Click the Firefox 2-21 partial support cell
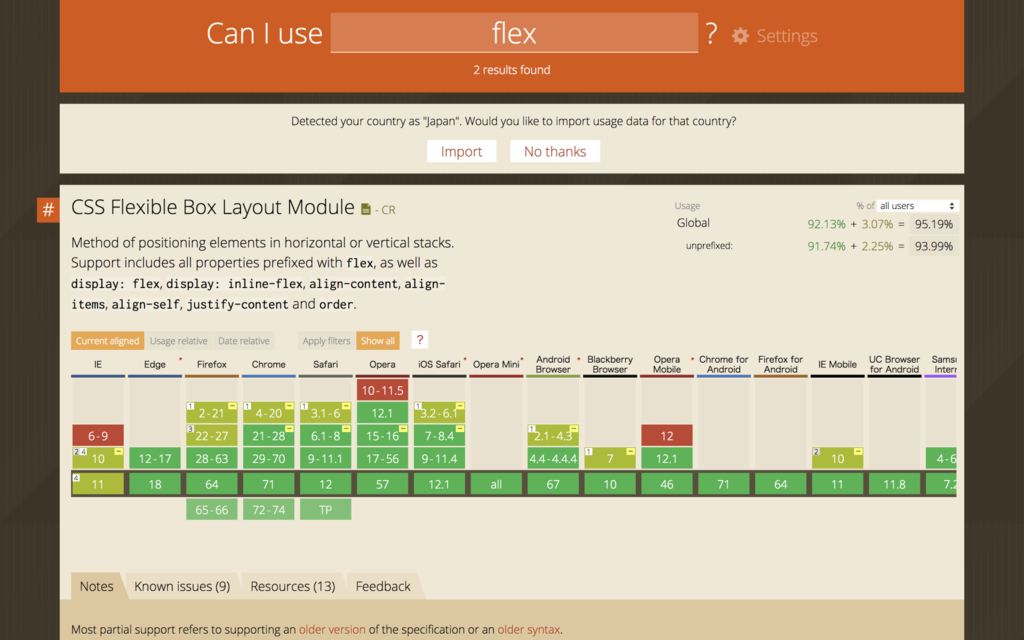 [x=212, y=413]
